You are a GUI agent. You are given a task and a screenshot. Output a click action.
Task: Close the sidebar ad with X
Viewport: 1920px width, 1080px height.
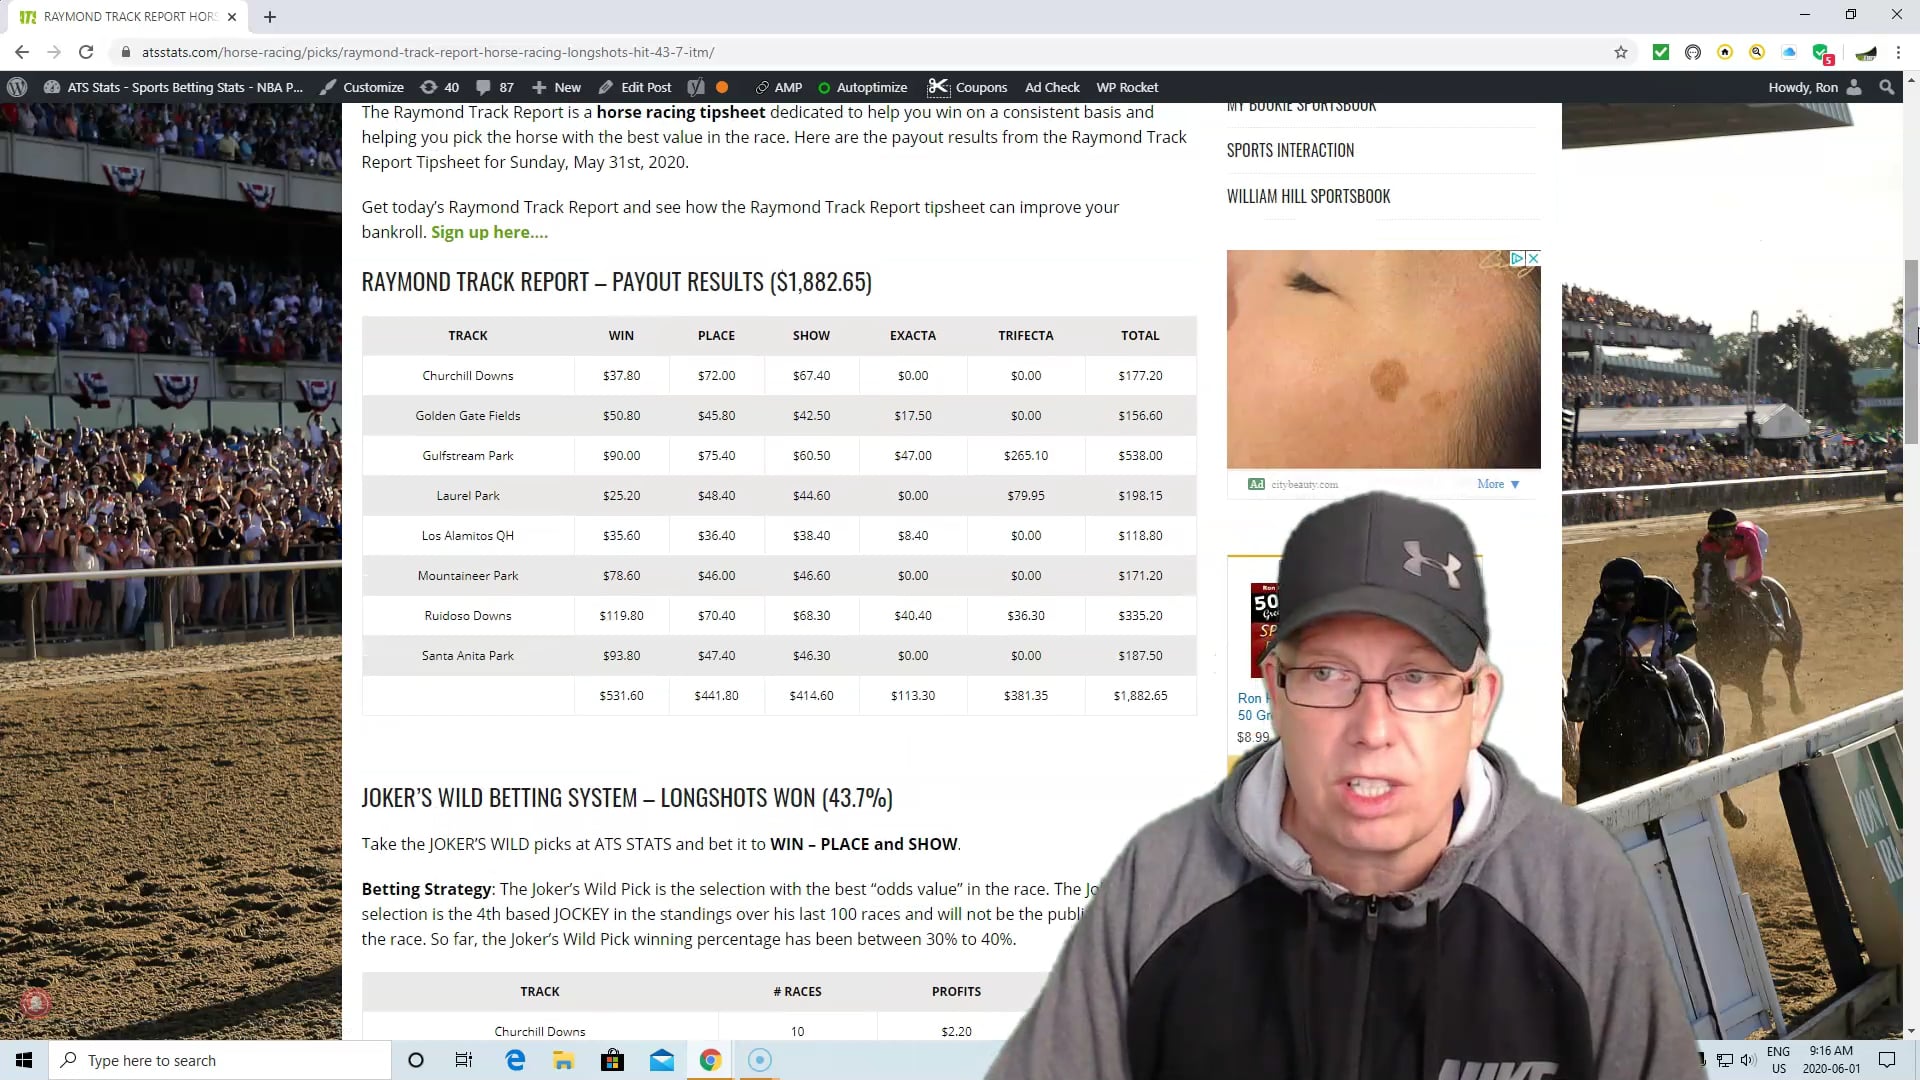[1533, 258]
